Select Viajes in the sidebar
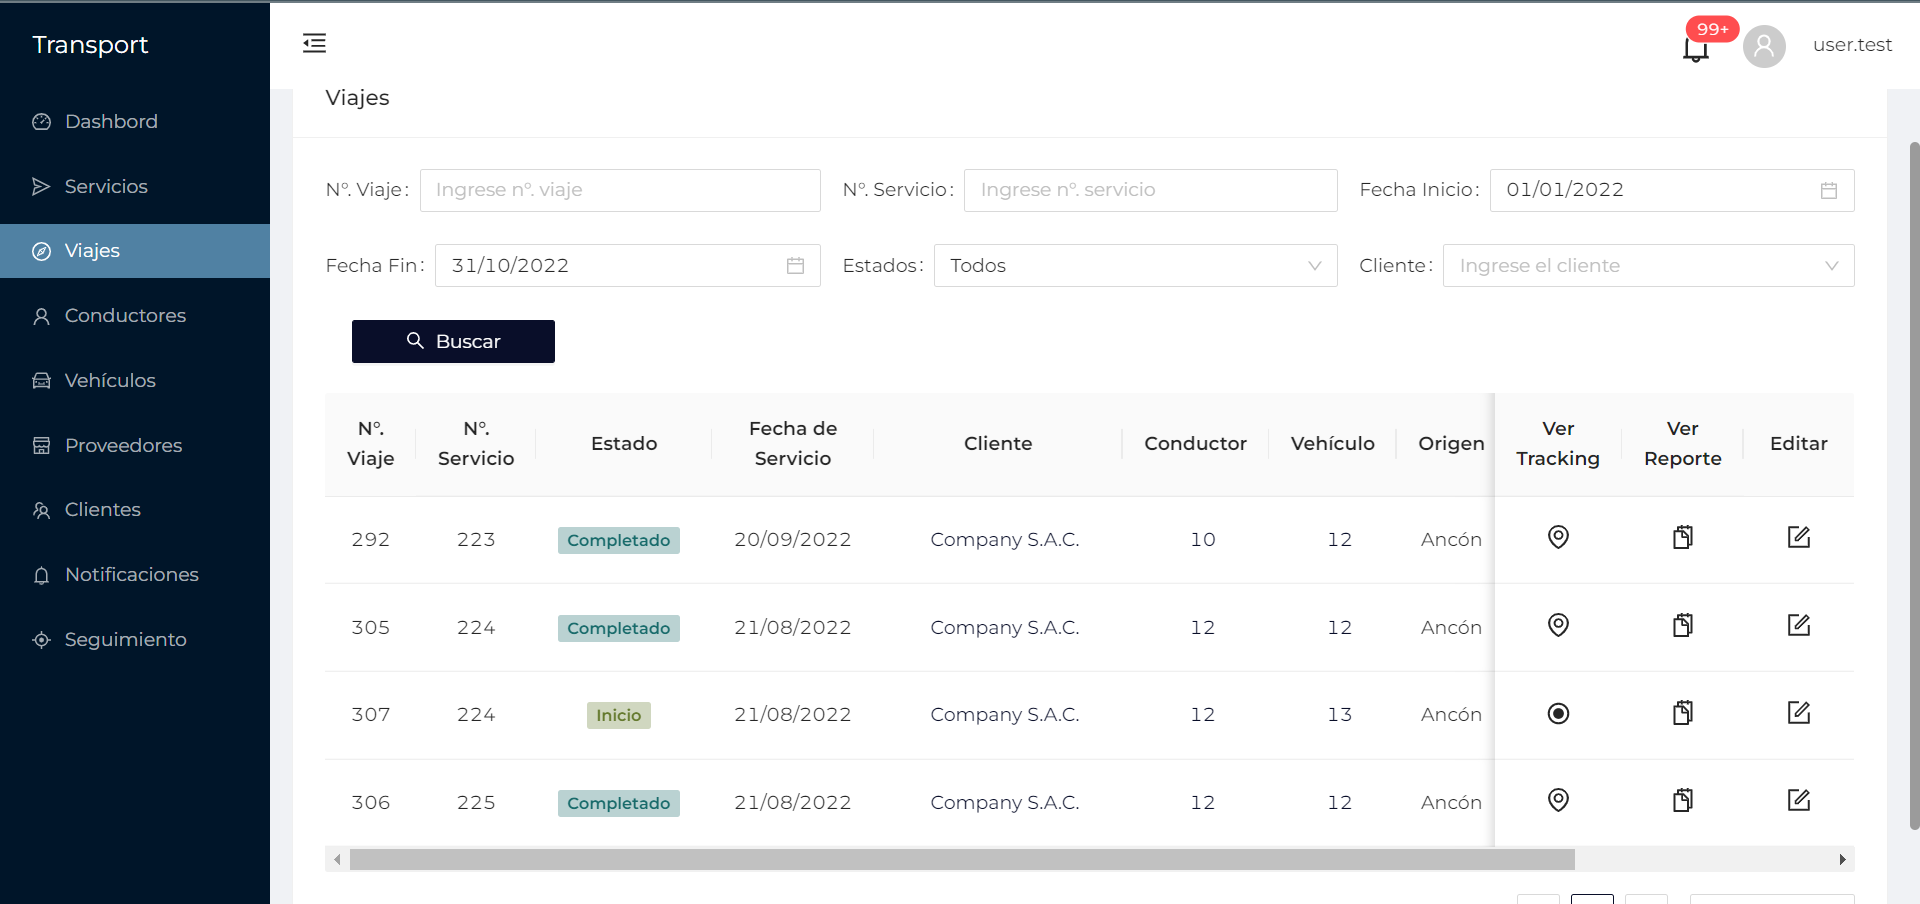This screenshot has height=904, width=1920. pyautogui.click(x=135, y=251)
